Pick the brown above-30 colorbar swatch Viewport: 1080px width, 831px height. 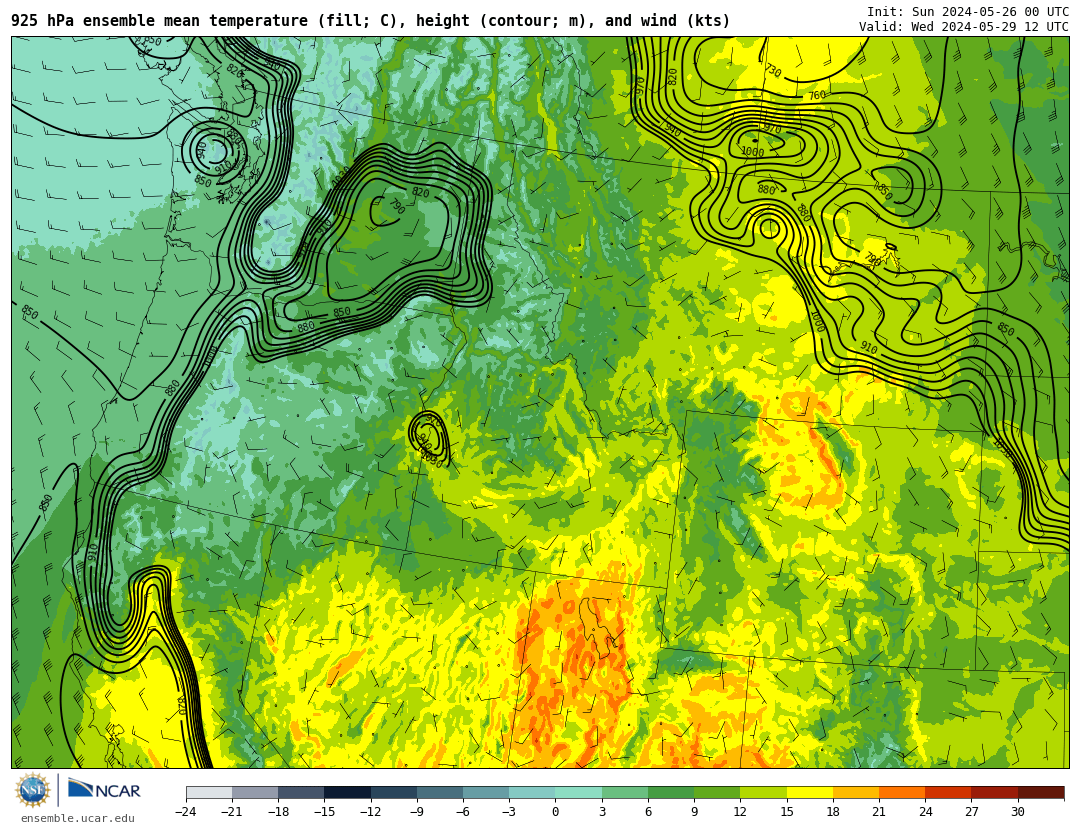click(x=1041, y=792)
